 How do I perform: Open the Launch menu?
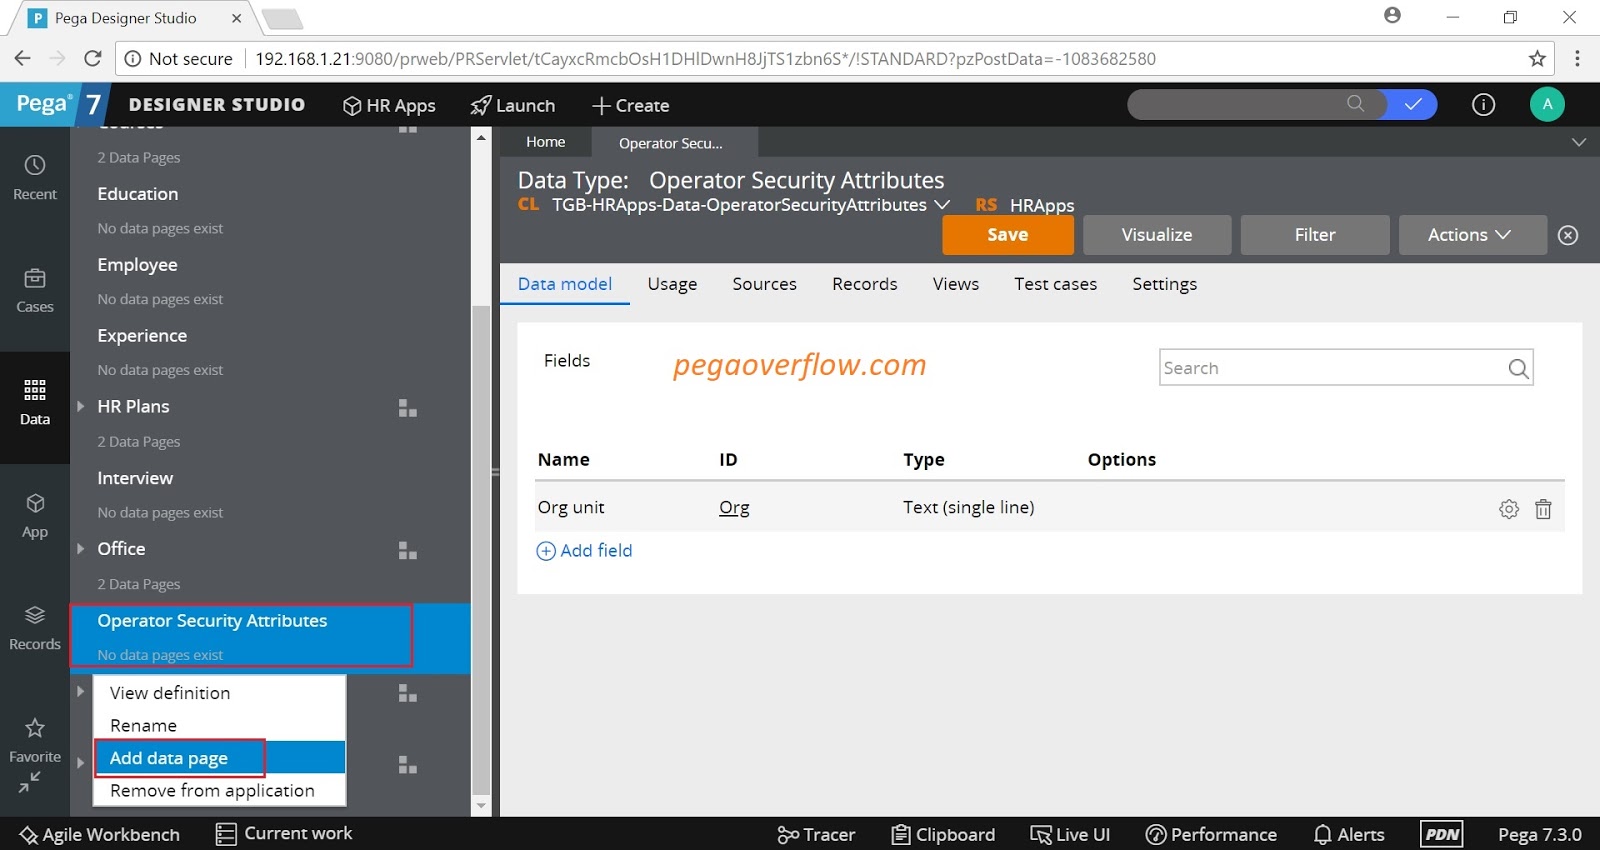[x=513, y=105]
